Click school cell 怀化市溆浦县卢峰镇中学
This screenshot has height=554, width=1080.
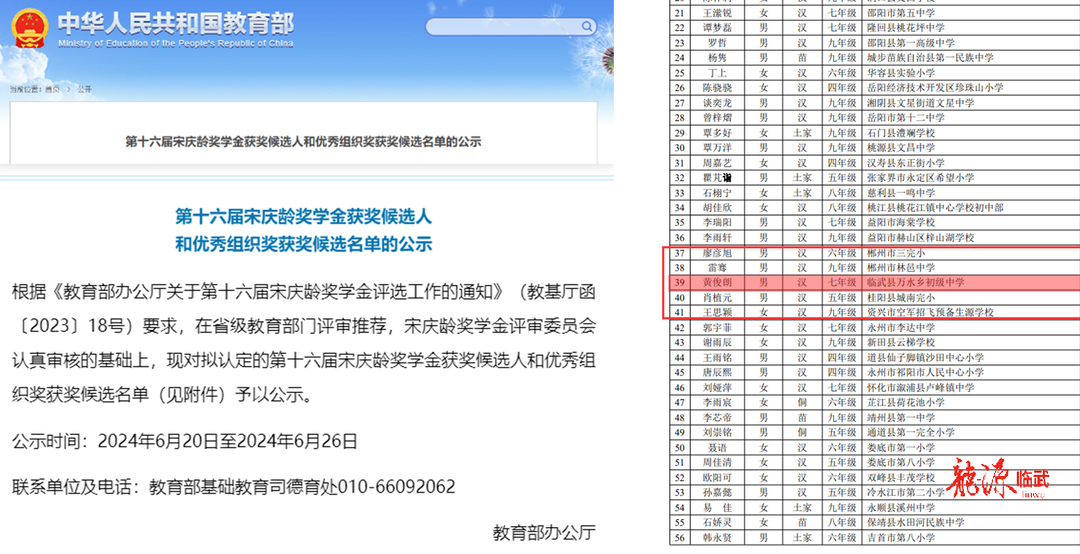(x=920, y=388)
